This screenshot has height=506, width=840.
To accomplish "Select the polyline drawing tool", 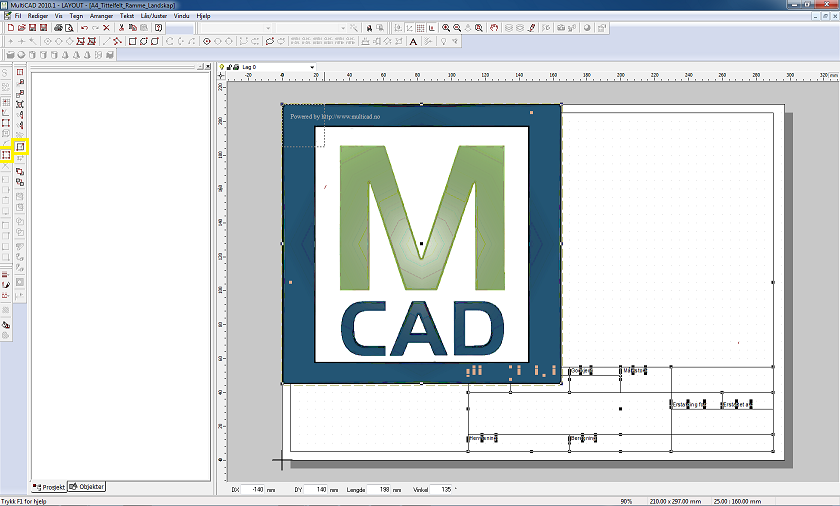I will 117,41.
